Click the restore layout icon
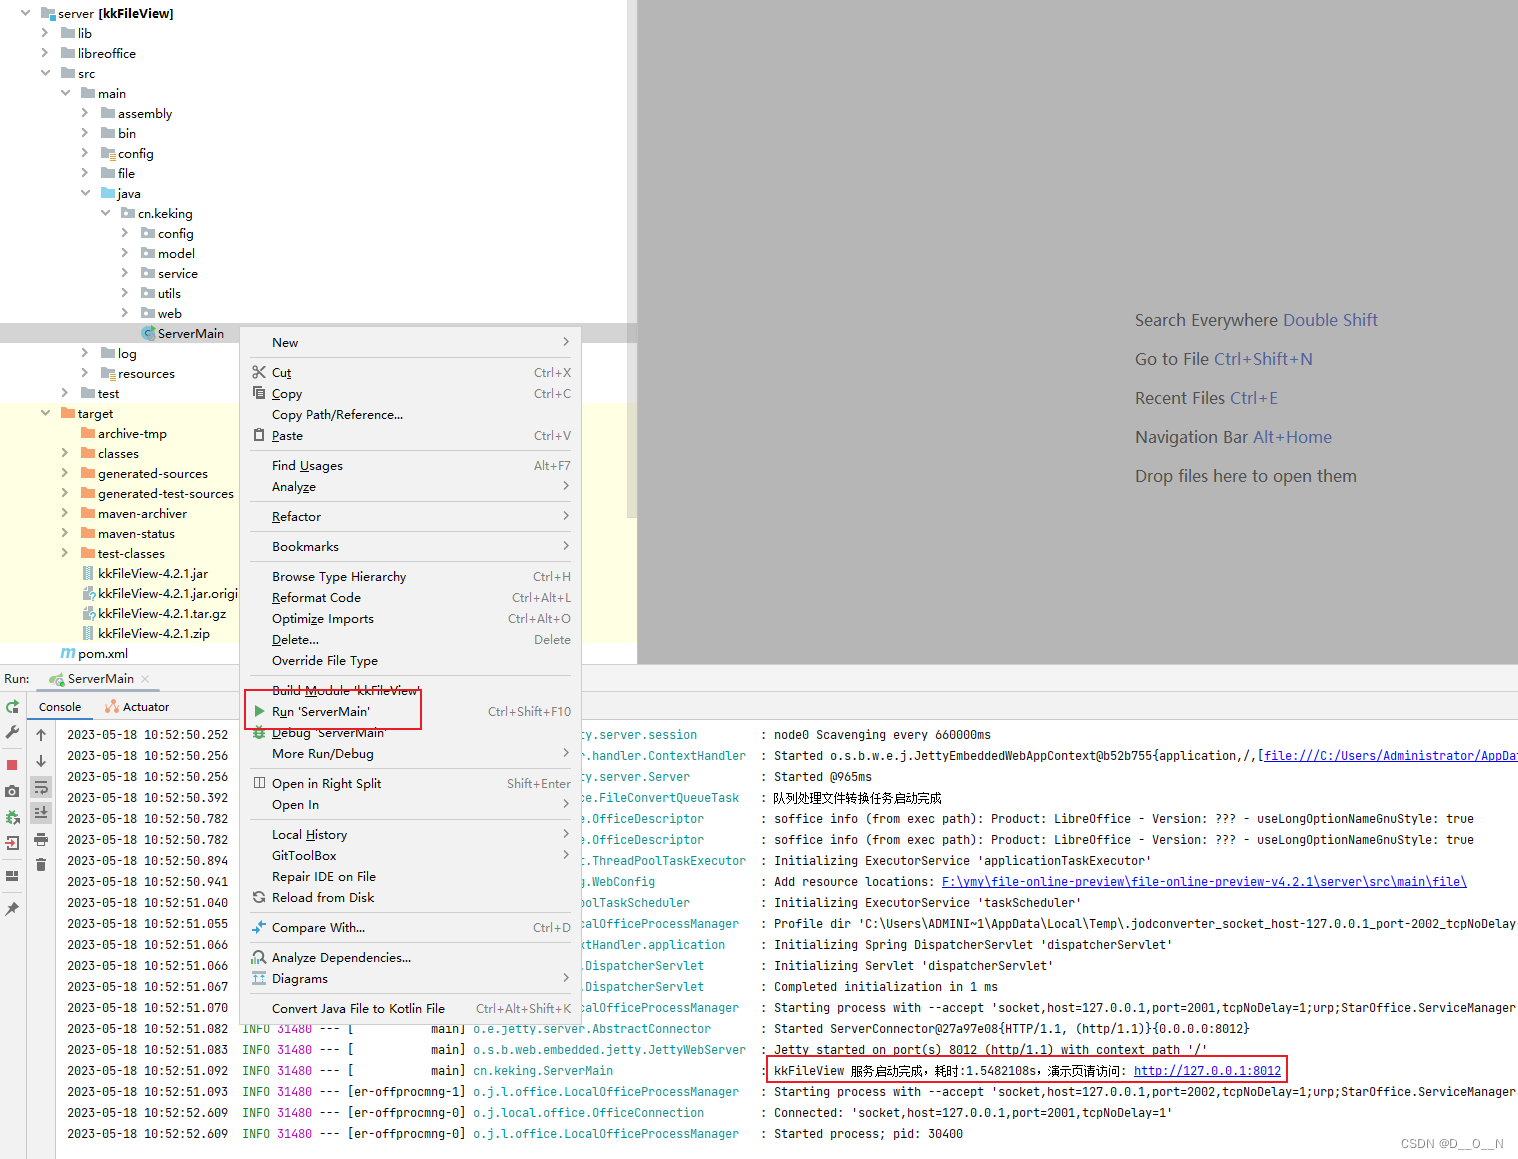 coord(12,876)
